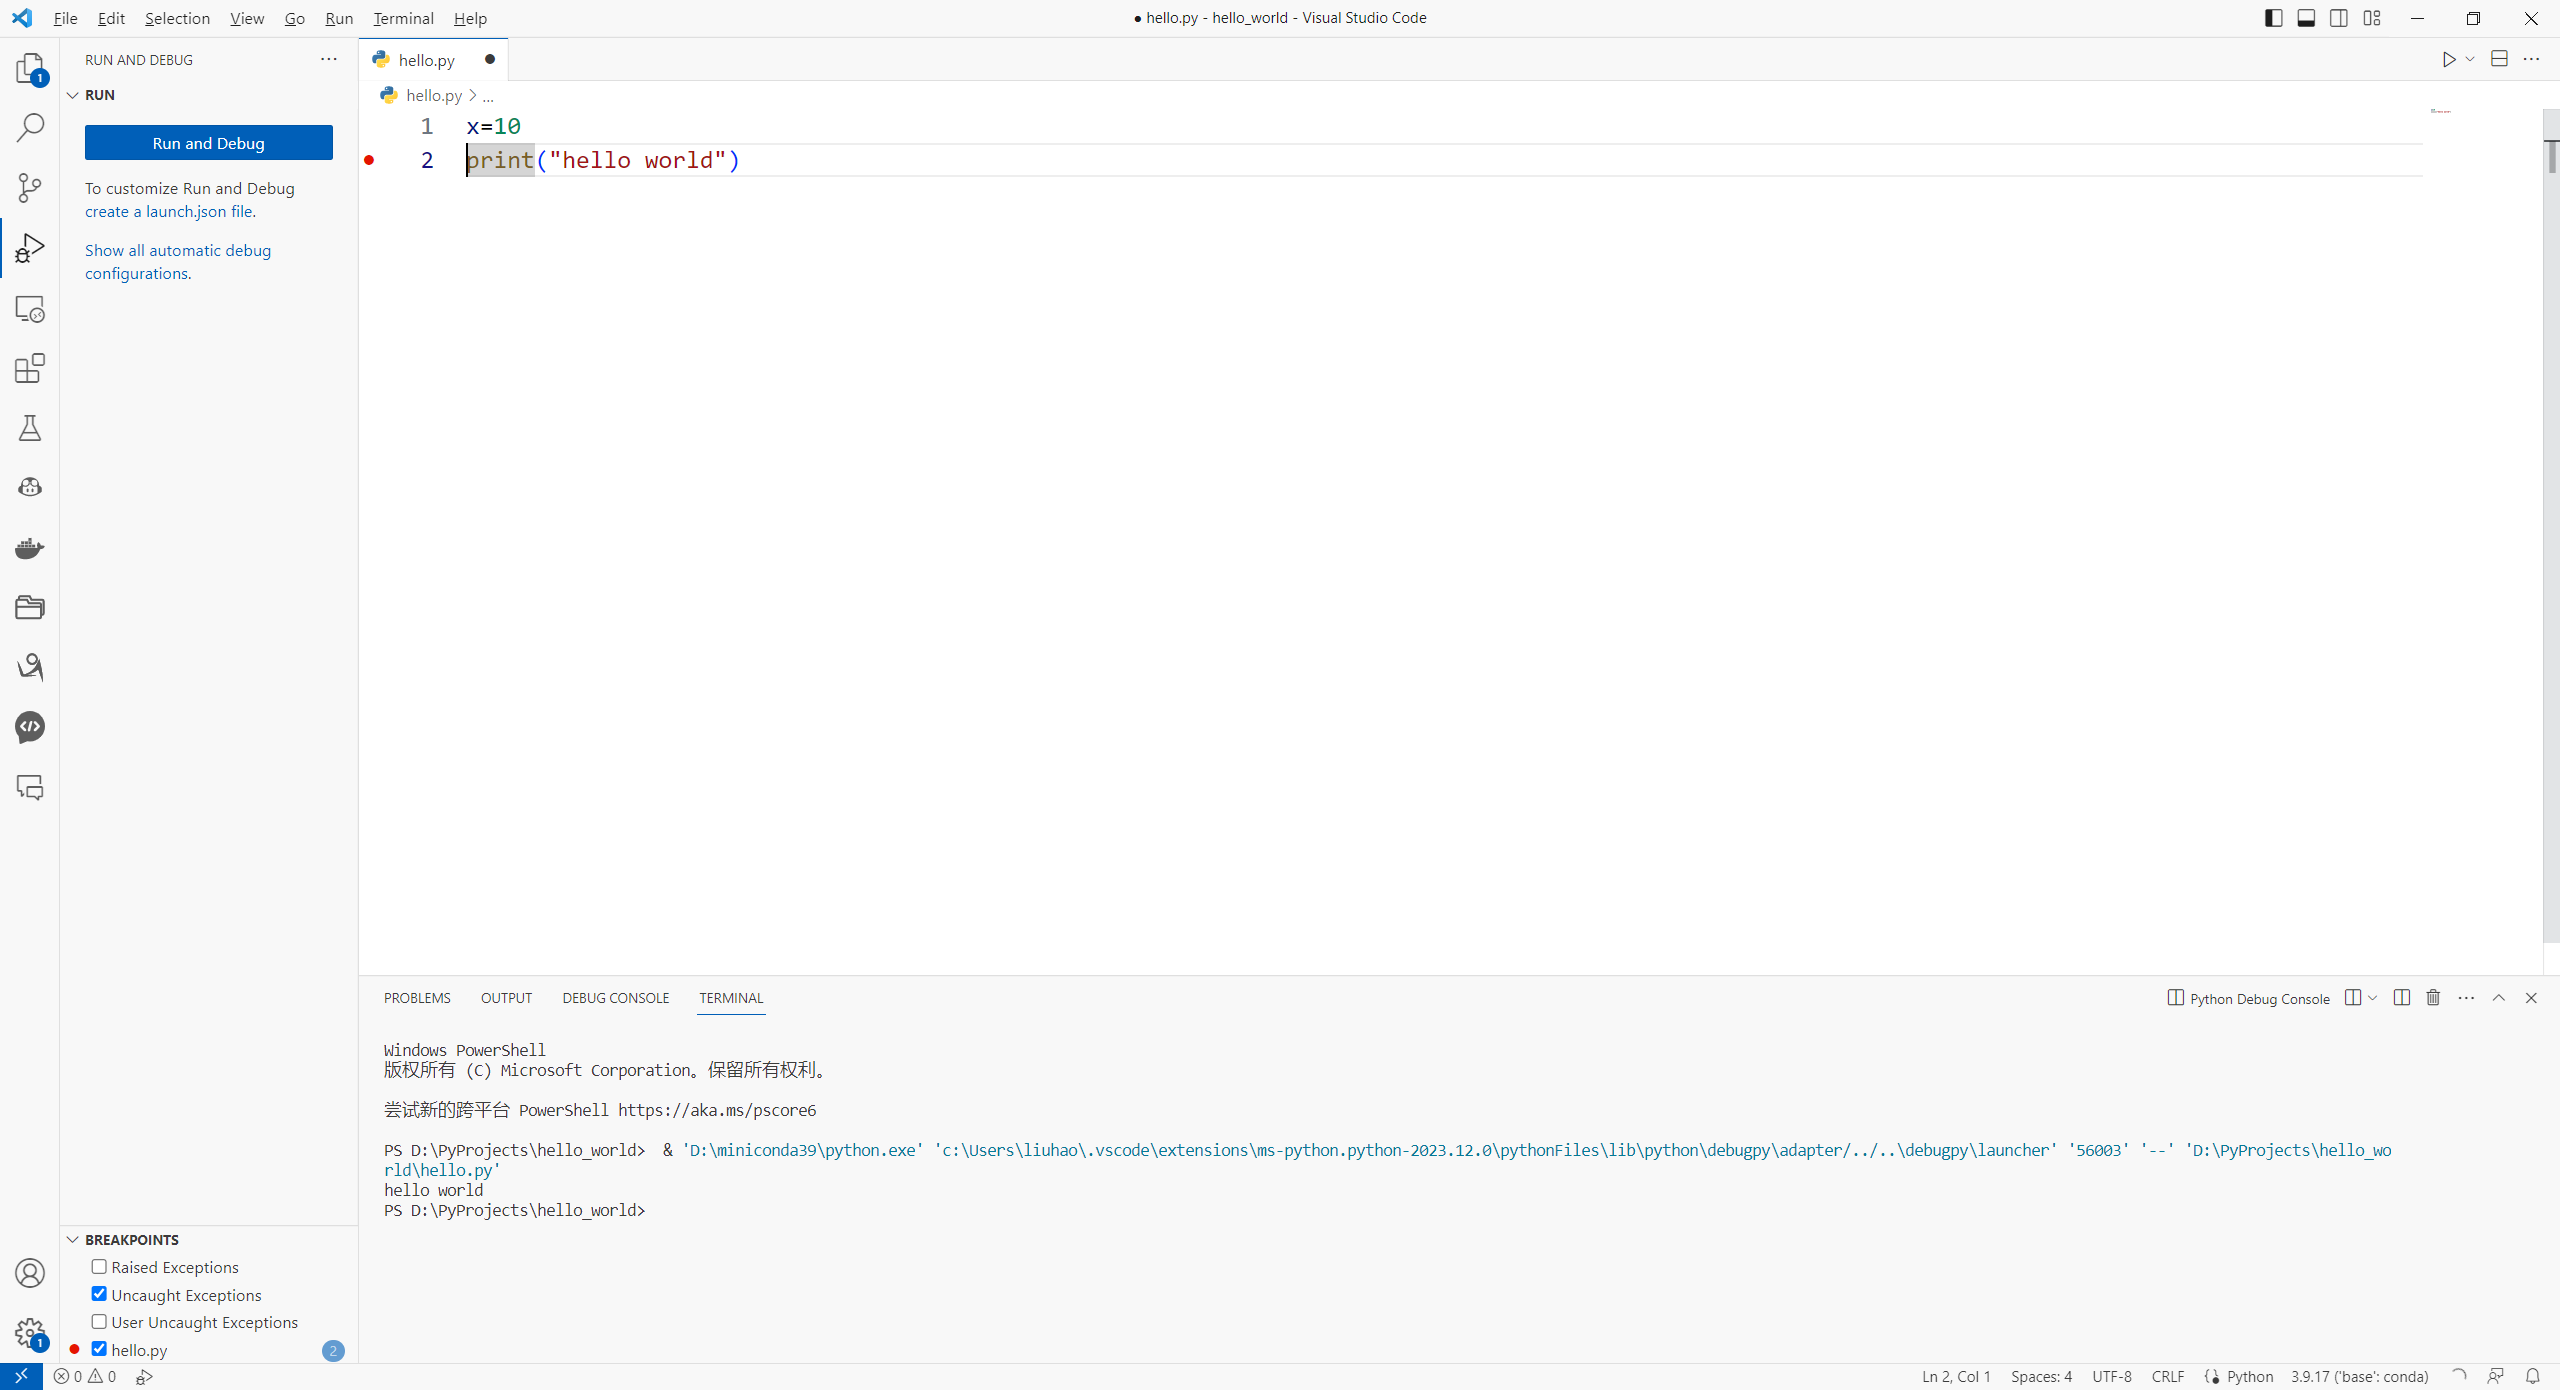Close the terminal panel
The height and width of the screenshot is (1390, 2560).
(x=2531, y=998)
